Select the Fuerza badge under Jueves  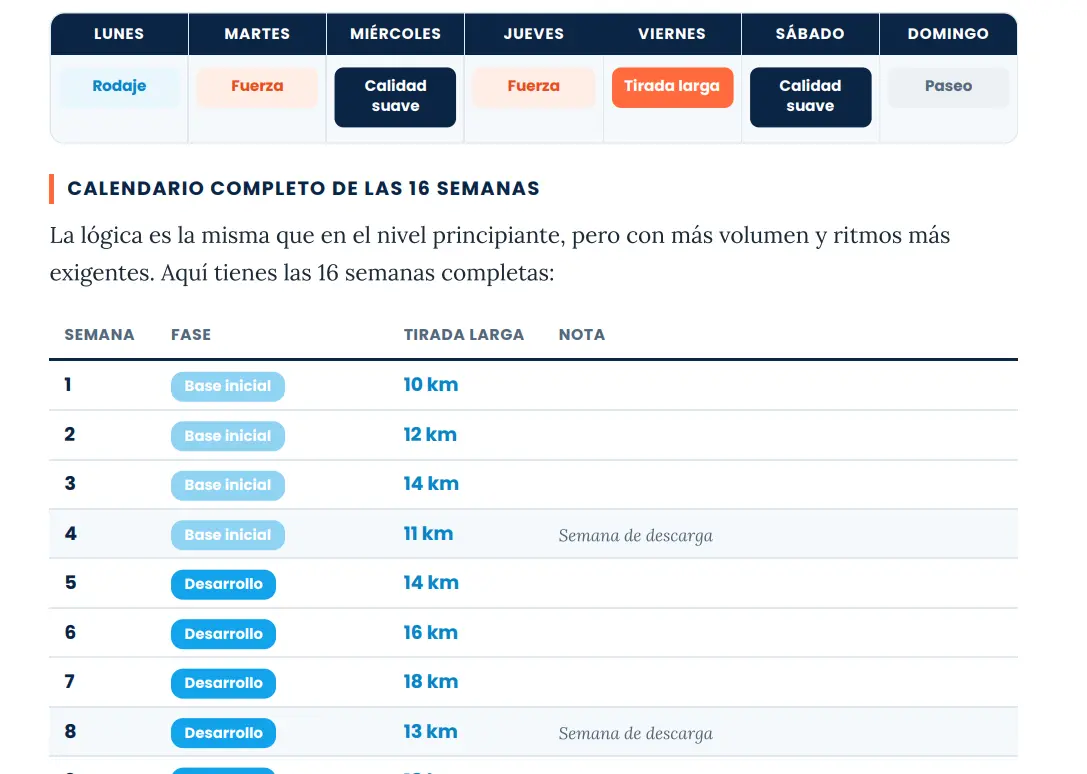pos(534,87)
